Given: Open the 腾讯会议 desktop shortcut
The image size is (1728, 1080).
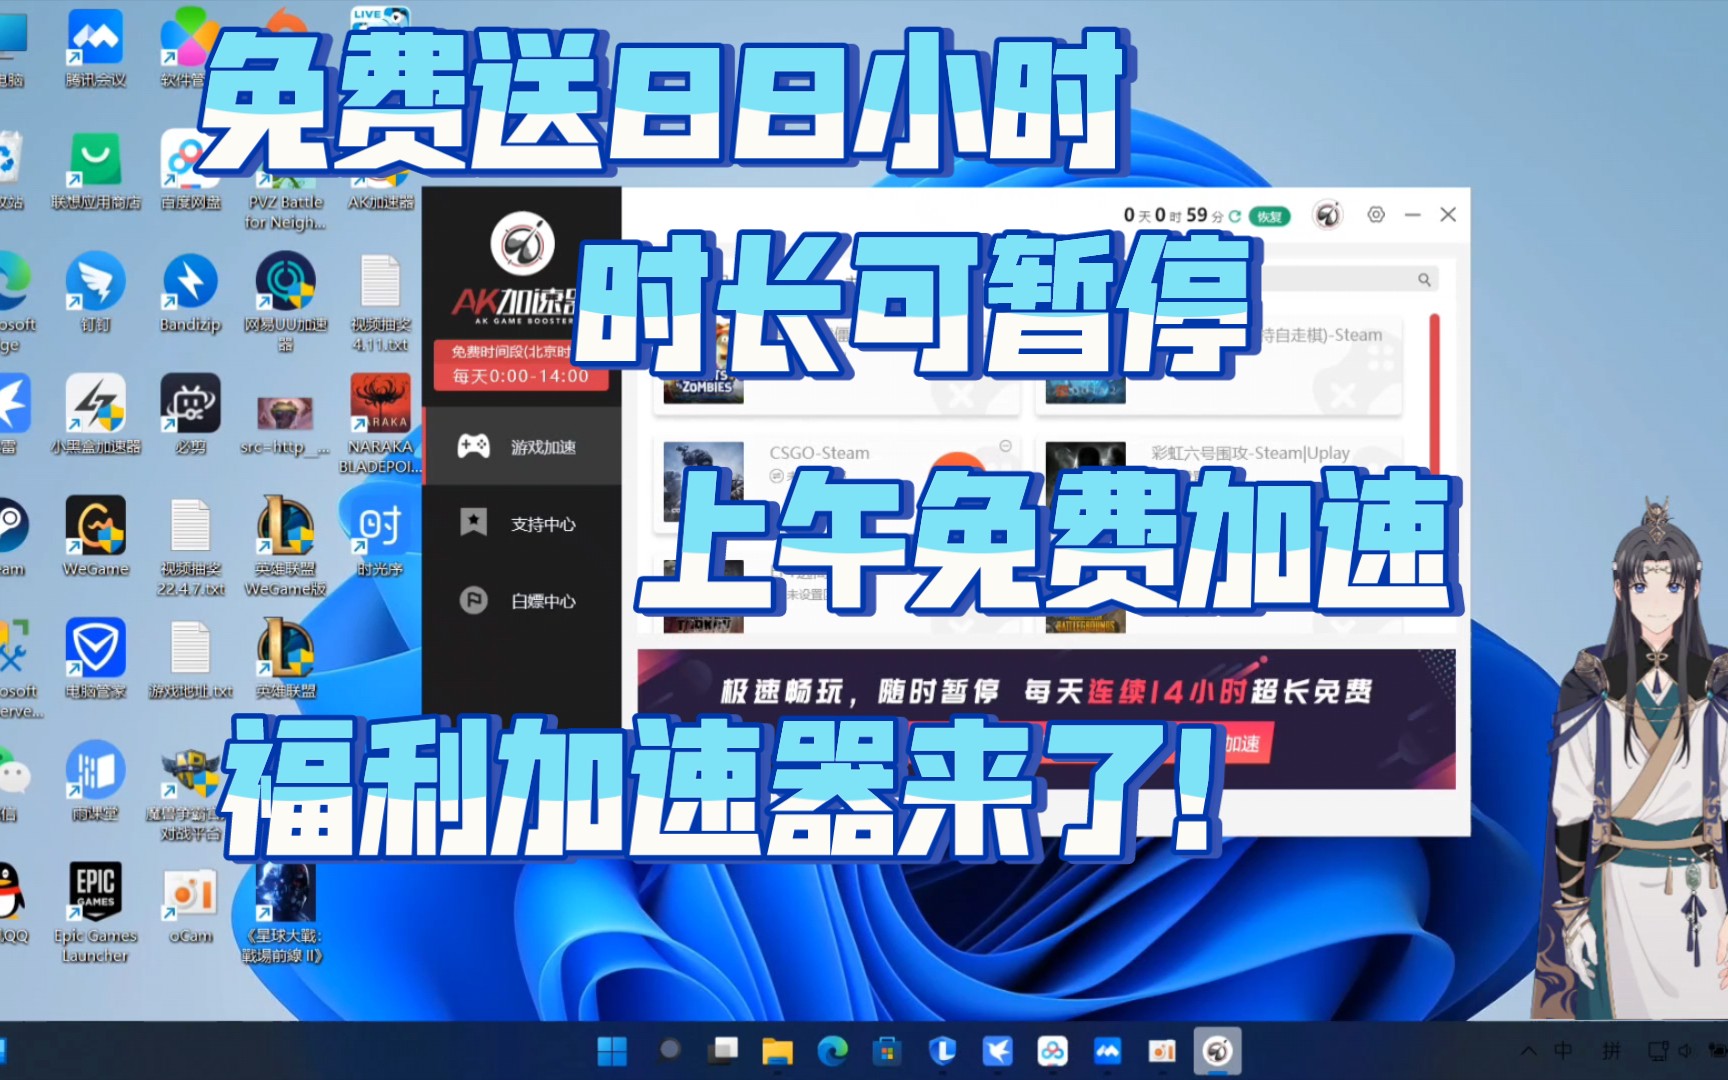Looking at the screenshot, I should [x=95, y=48].
